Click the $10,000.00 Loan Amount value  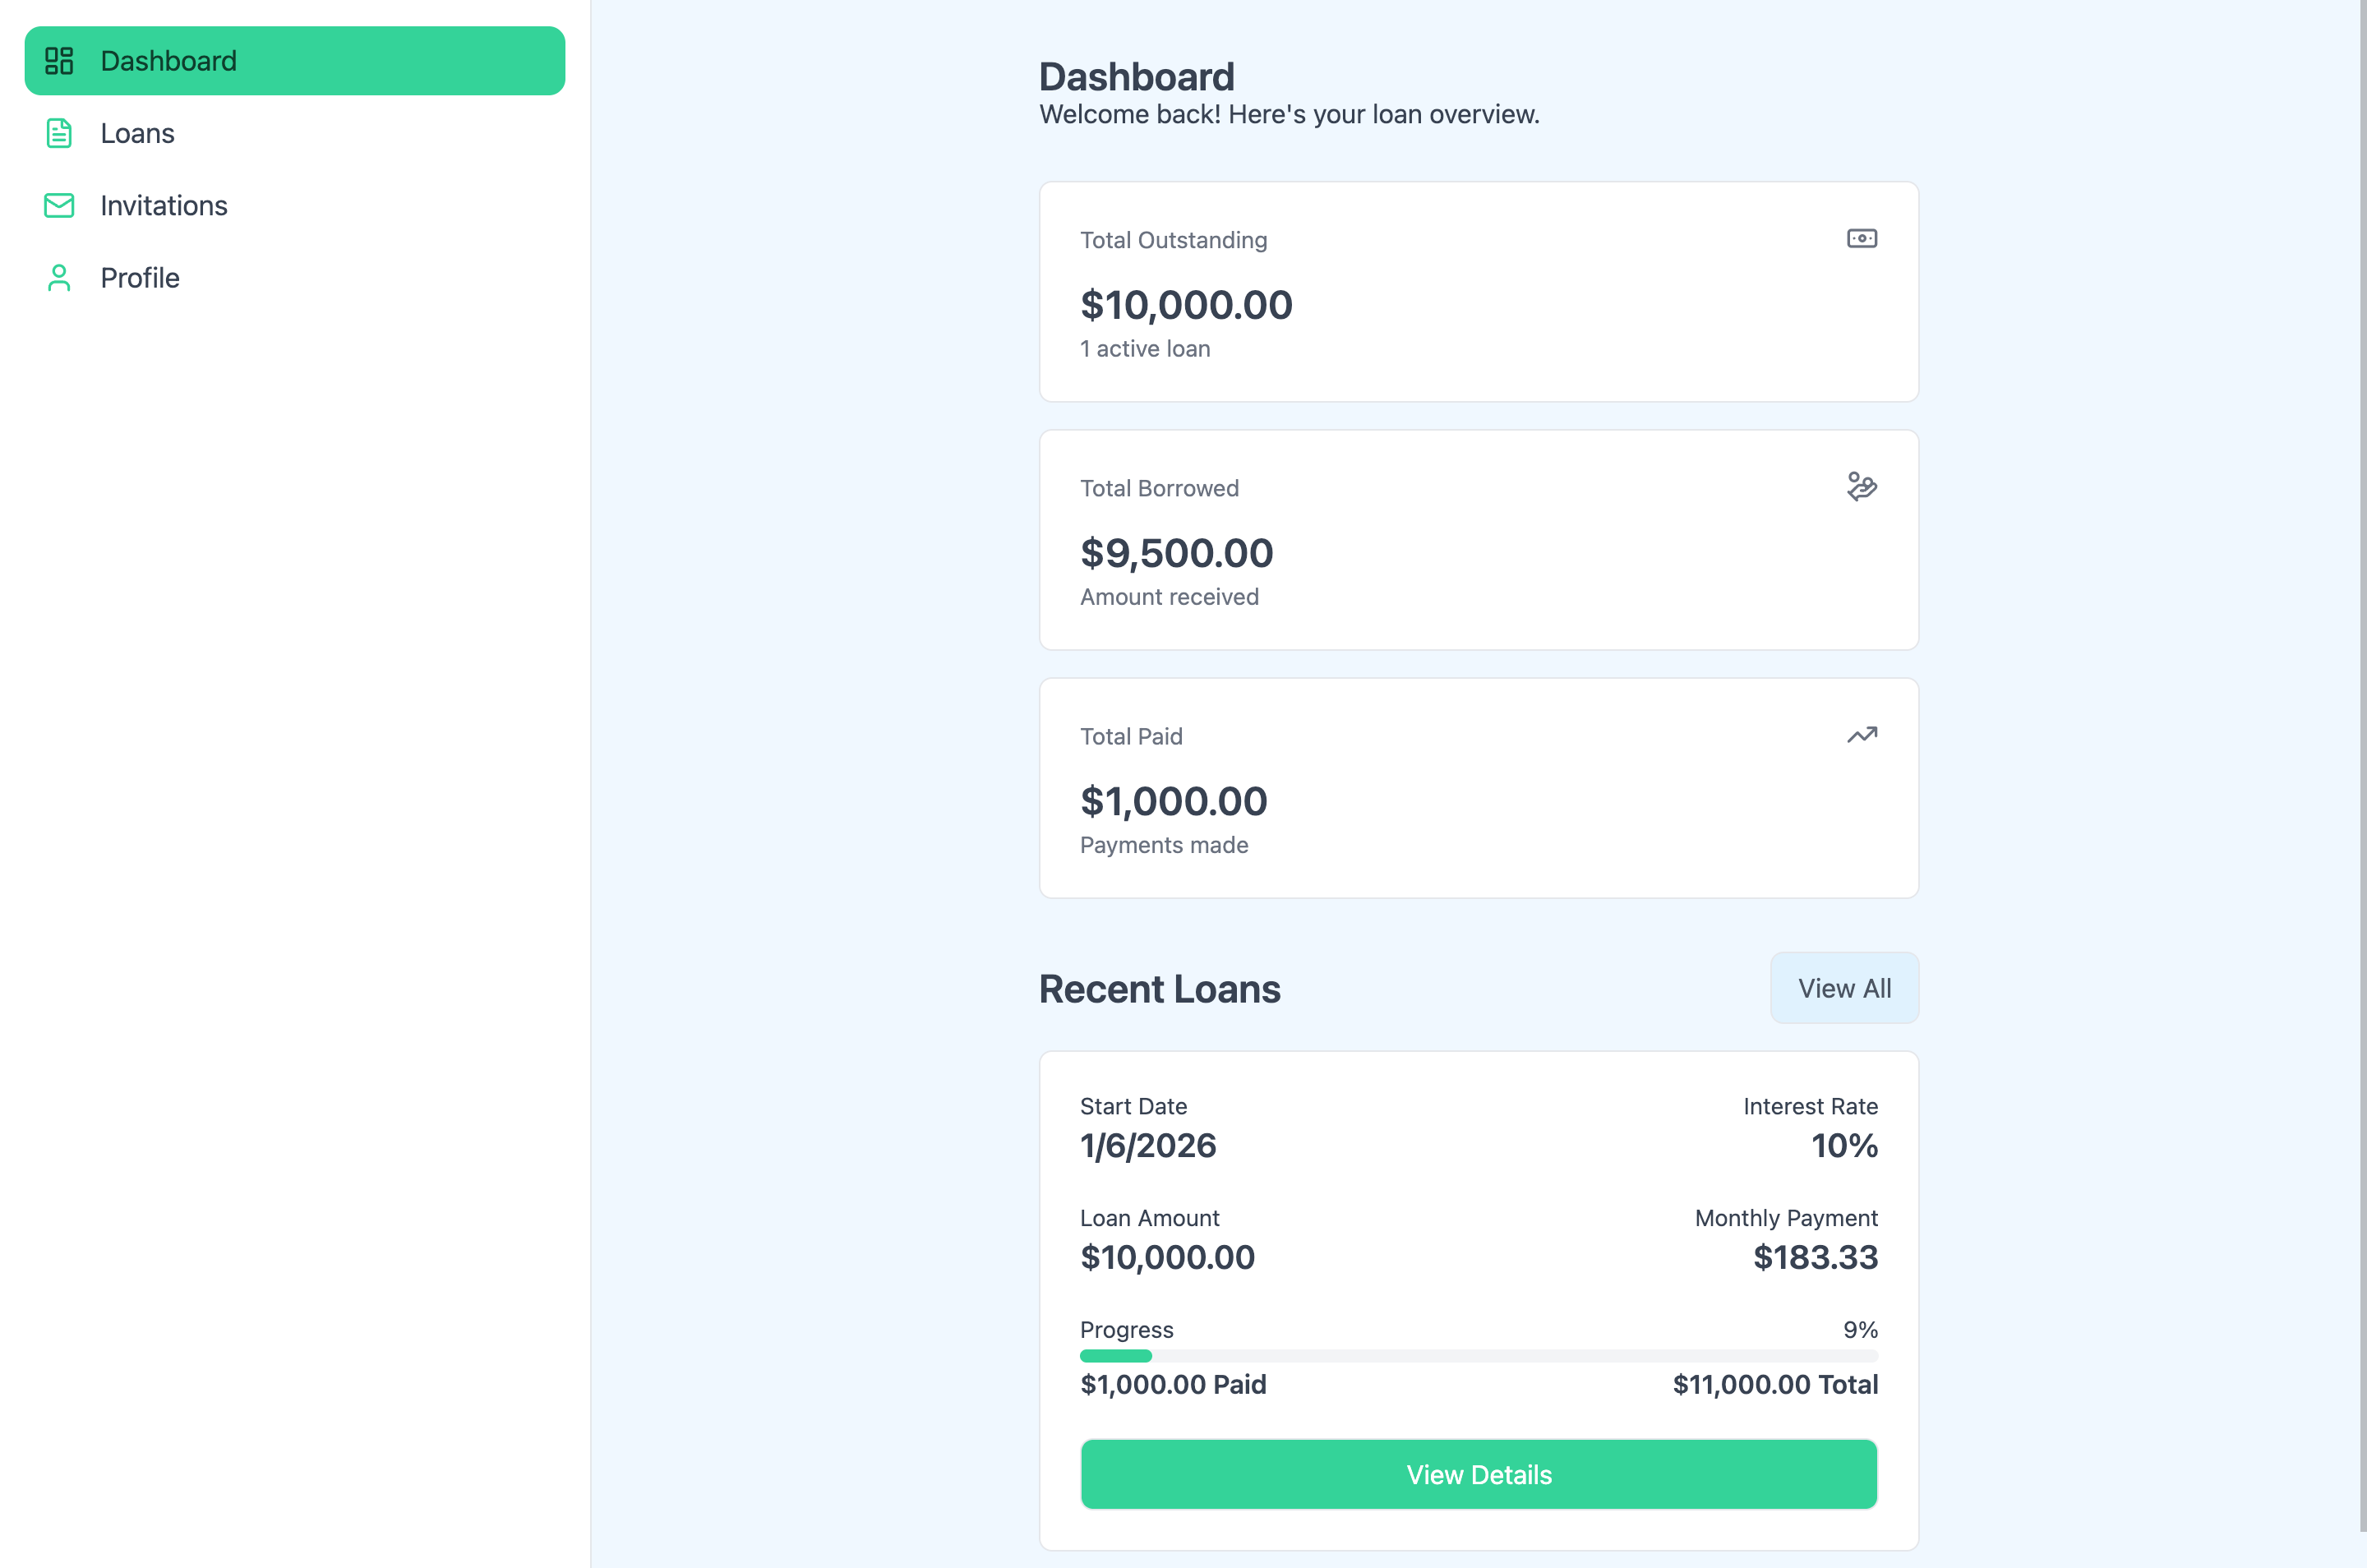click(1166, 1257)
